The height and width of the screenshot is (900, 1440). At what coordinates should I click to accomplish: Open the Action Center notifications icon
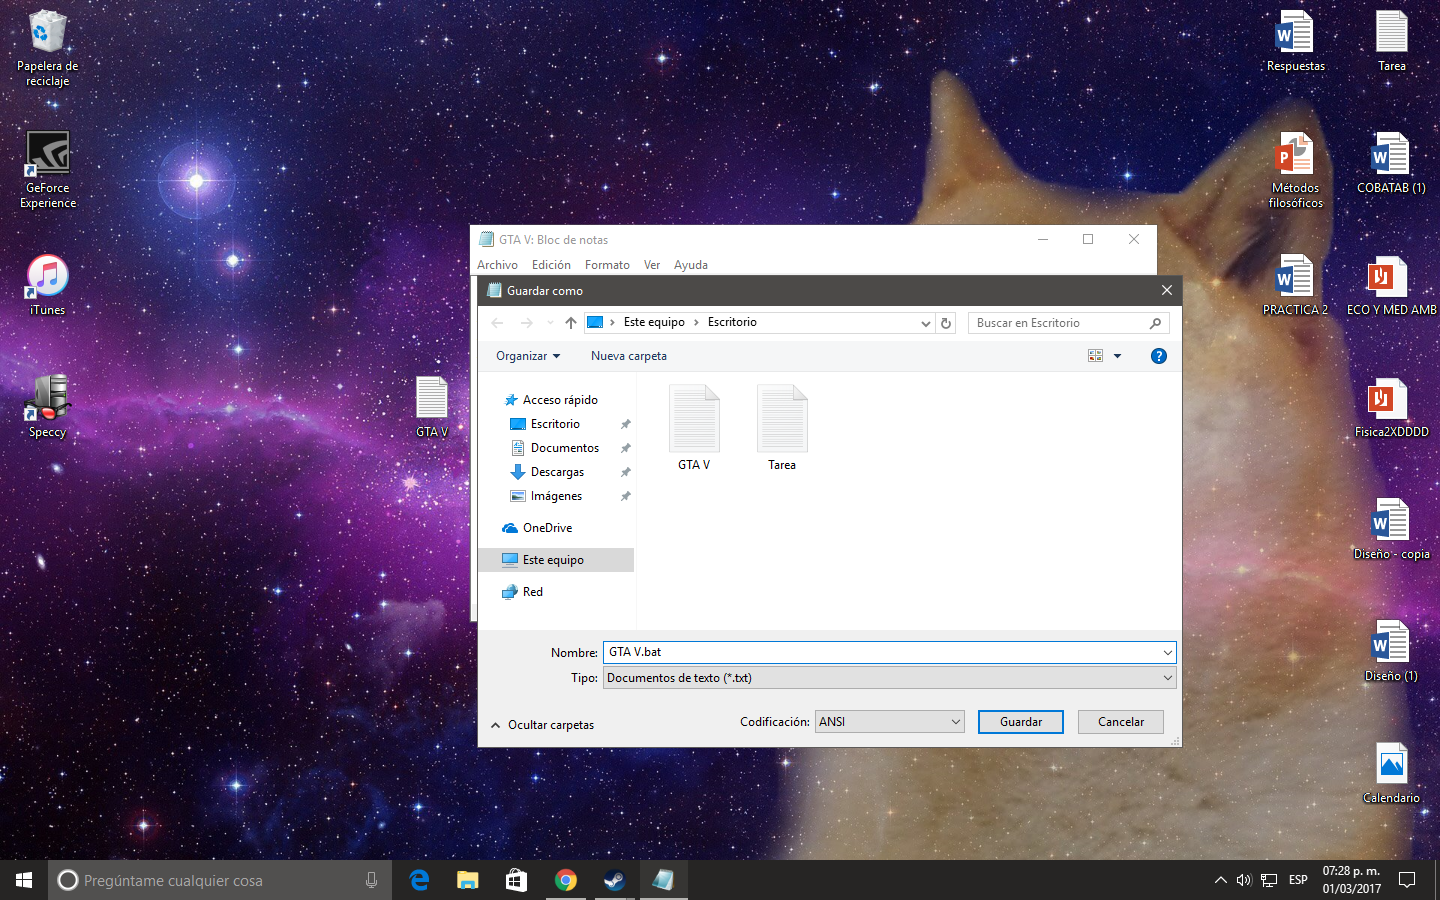point(1407,880)
